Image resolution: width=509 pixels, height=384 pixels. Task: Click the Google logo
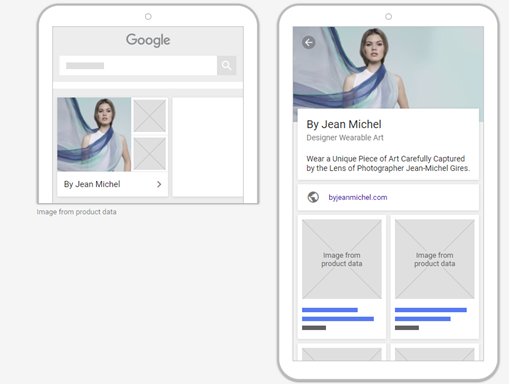[x=148, y=40]
